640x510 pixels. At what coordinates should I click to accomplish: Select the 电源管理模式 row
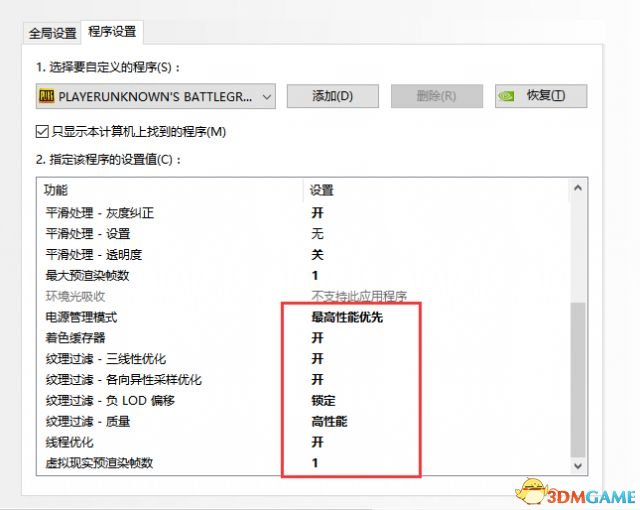(x=302, y=317)
